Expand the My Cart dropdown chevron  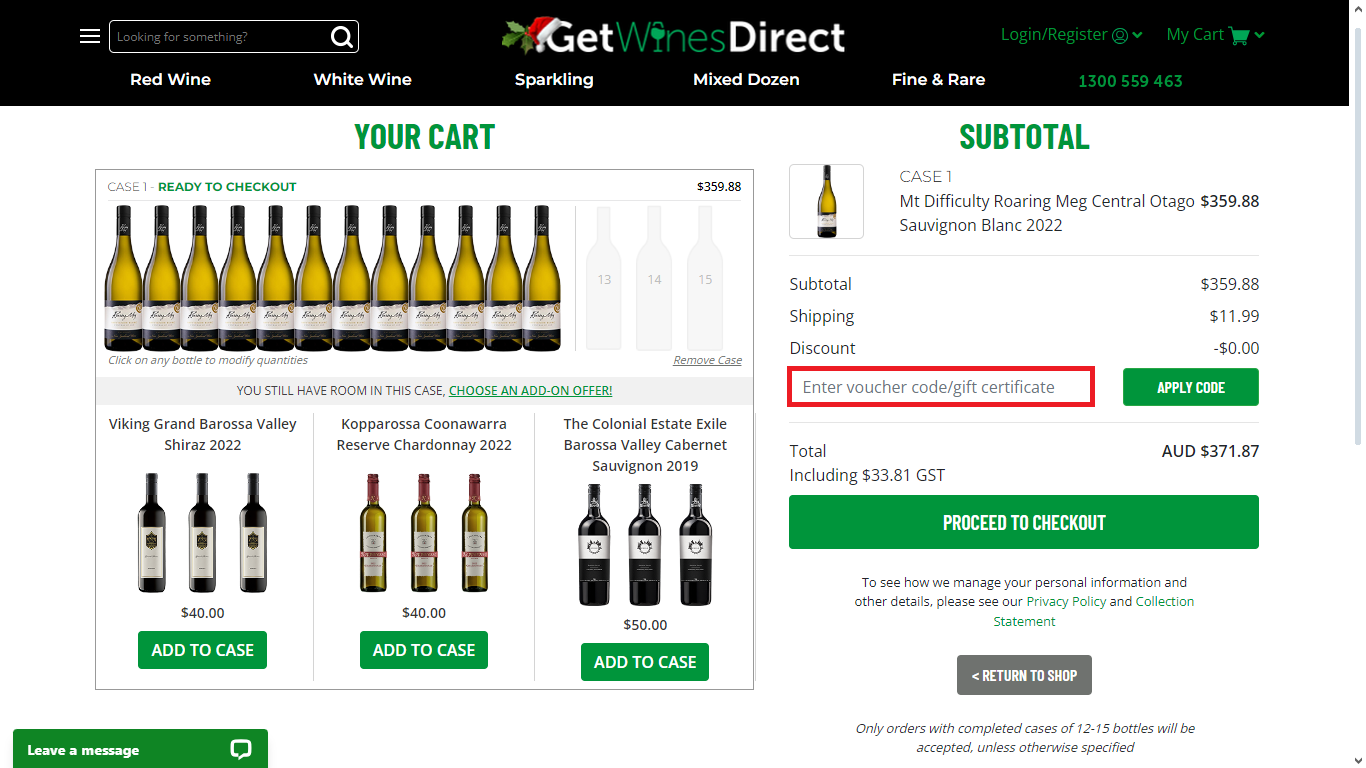click(x=1261, y=34)
